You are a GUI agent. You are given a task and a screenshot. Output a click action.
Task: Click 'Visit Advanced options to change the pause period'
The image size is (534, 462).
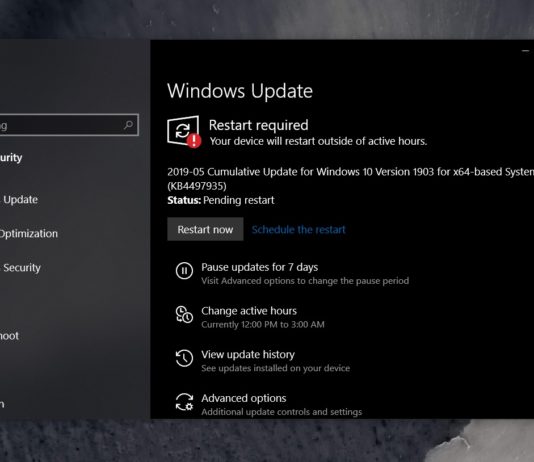click(x=305, y=281)
